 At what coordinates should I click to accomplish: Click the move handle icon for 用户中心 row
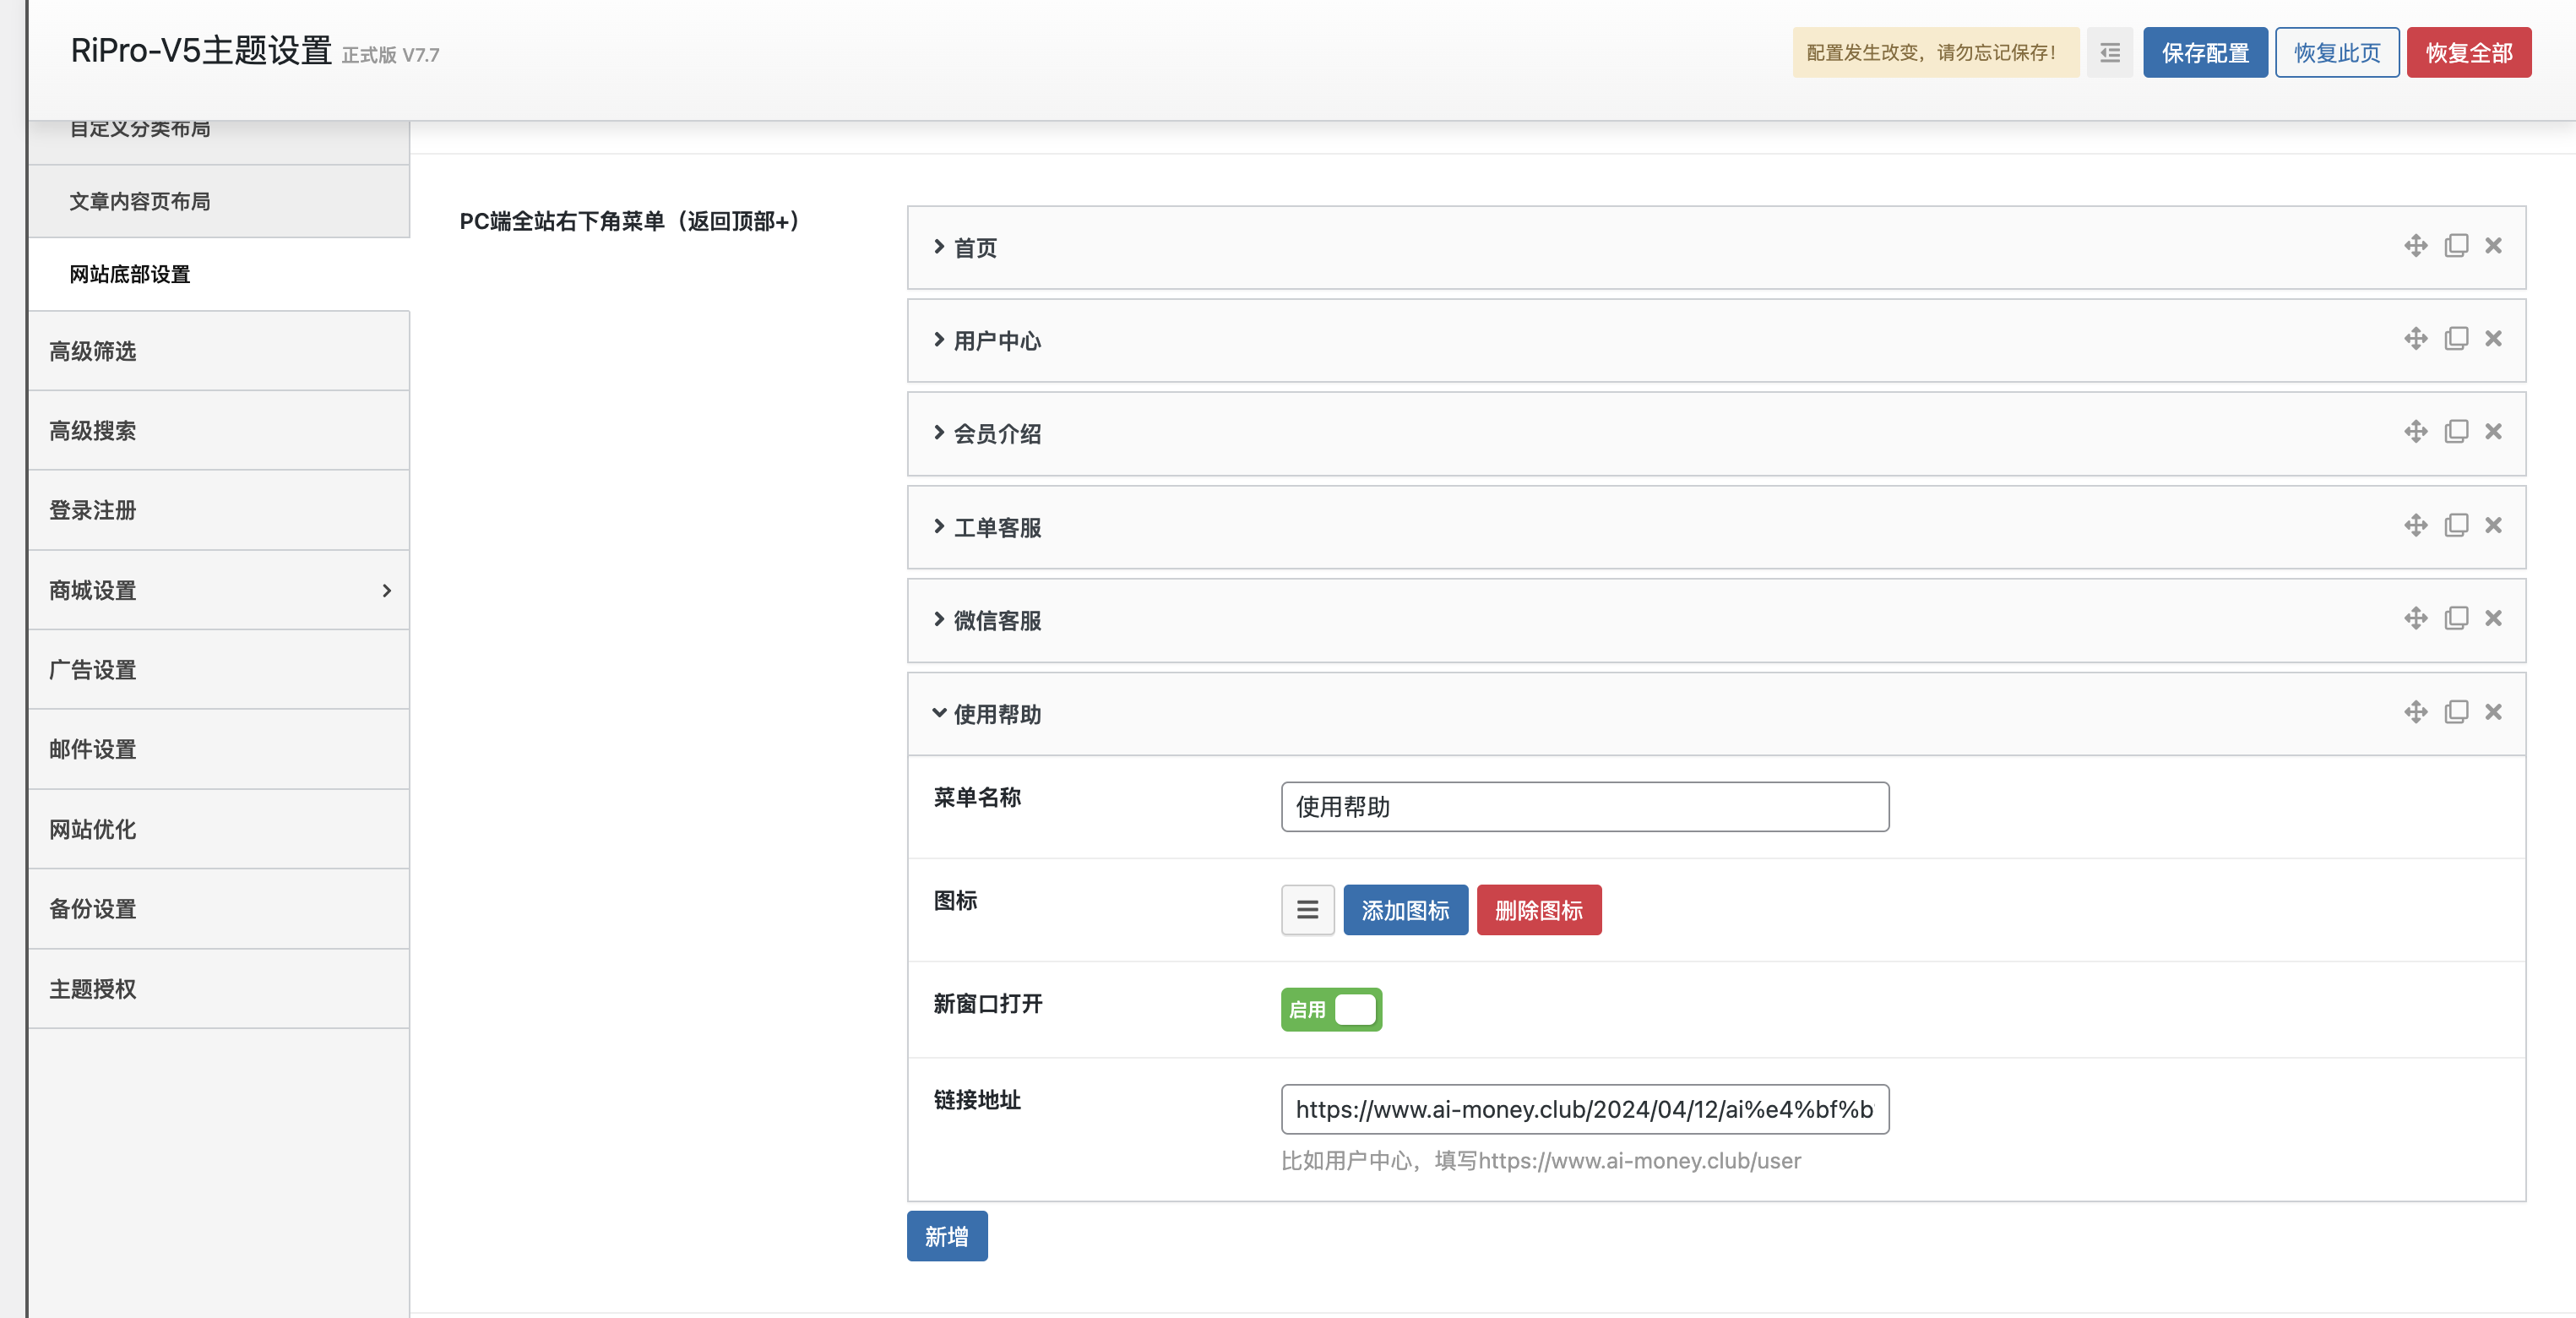pos(2415,339)
